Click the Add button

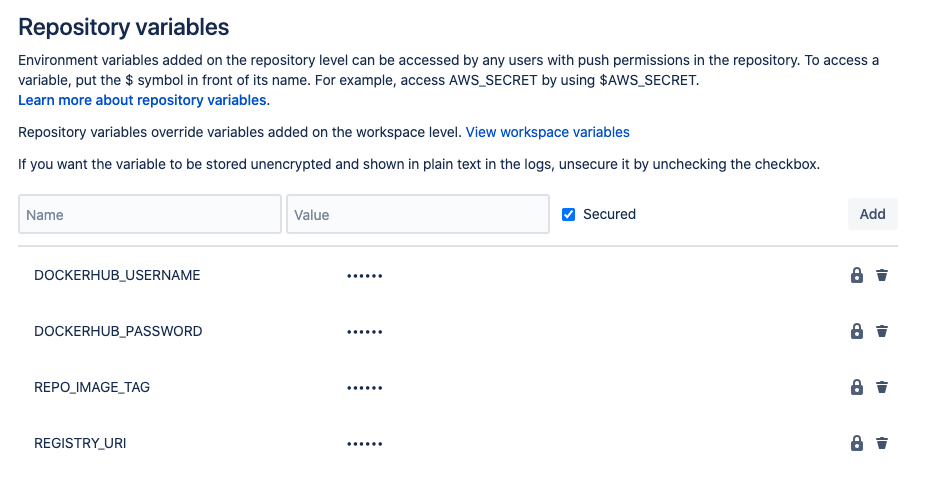(872, 214)
